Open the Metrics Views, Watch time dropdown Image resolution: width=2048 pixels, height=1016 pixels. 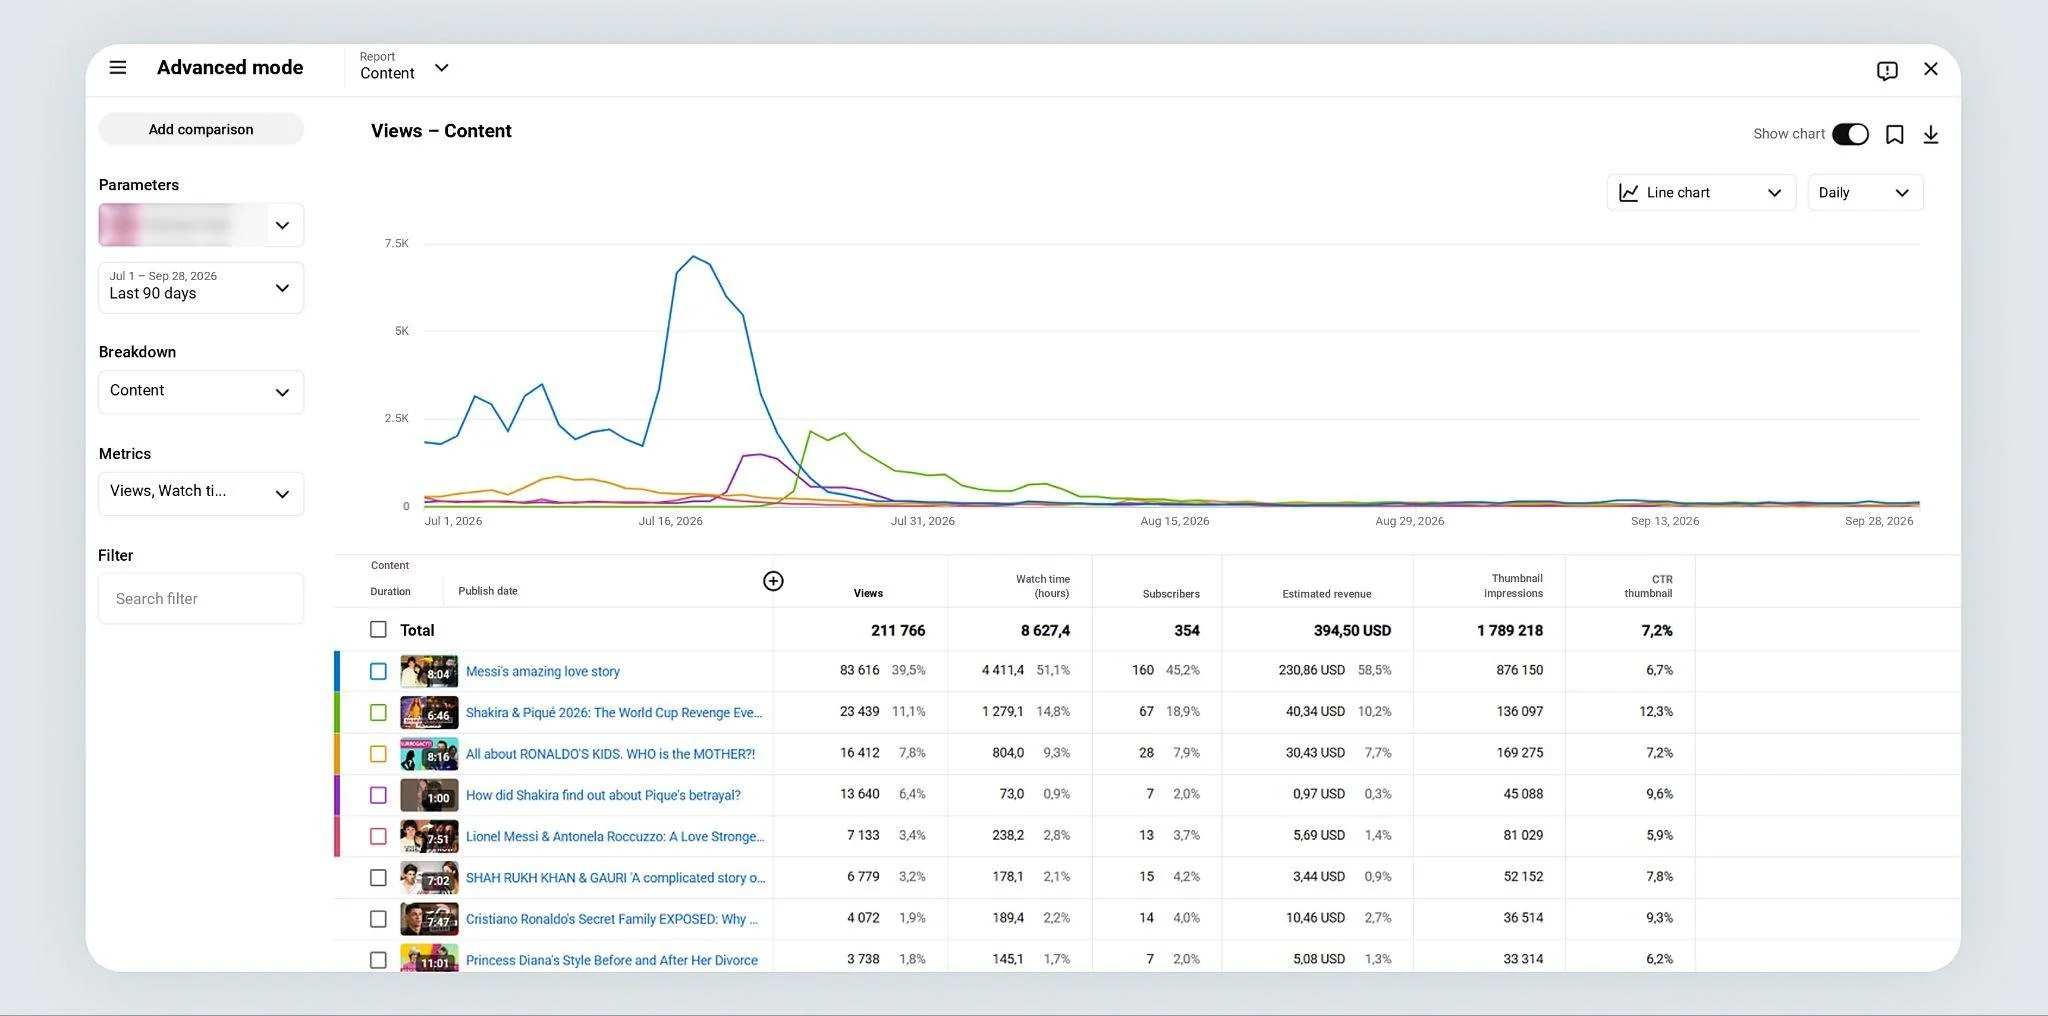pyautogui.click(x=201, y=493)
